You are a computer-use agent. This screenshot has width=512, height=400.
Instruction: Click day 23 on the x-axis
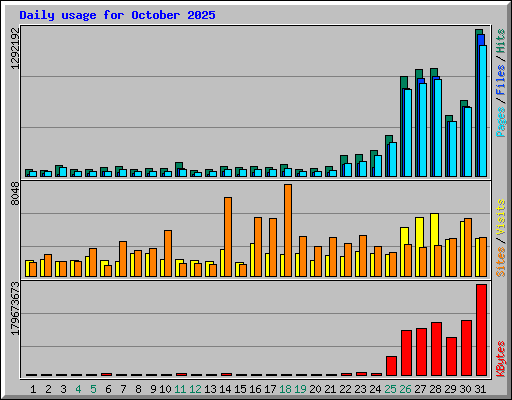(x=360, y=389)
